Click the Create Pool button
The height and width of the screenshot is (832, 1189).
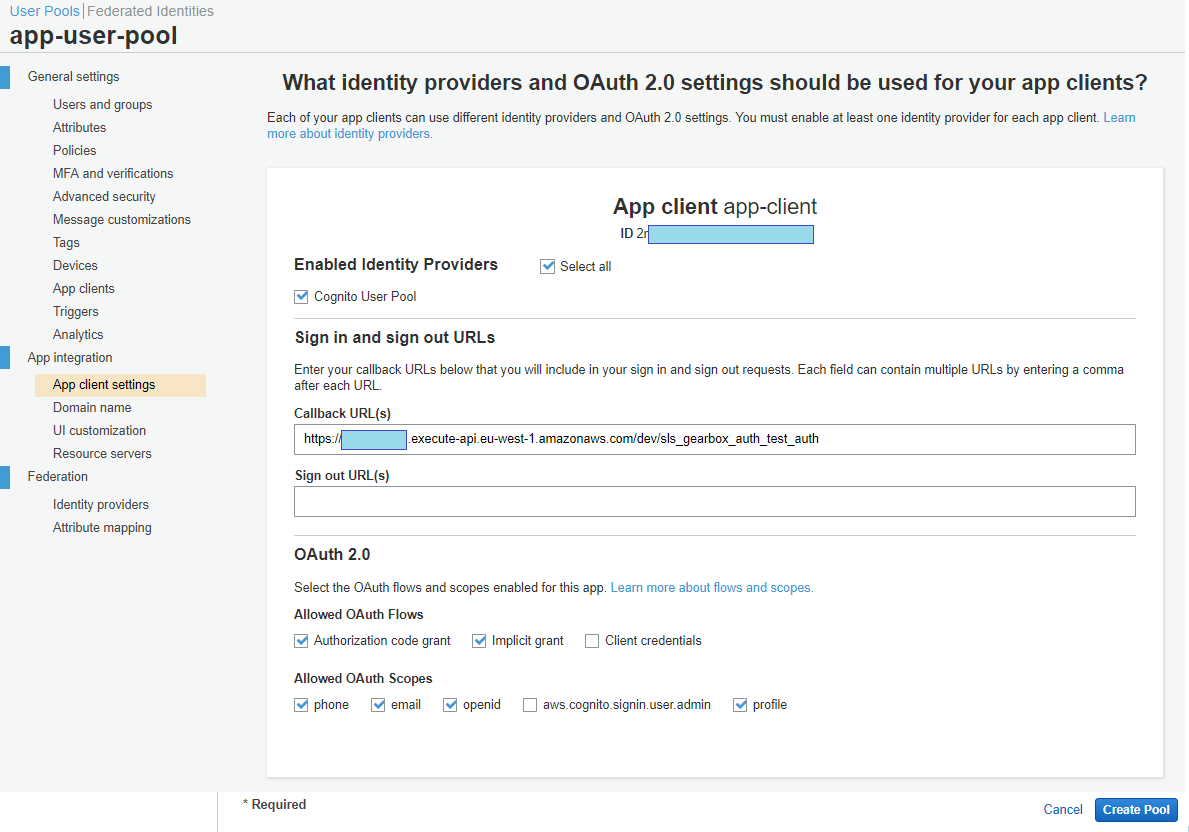1136,810
